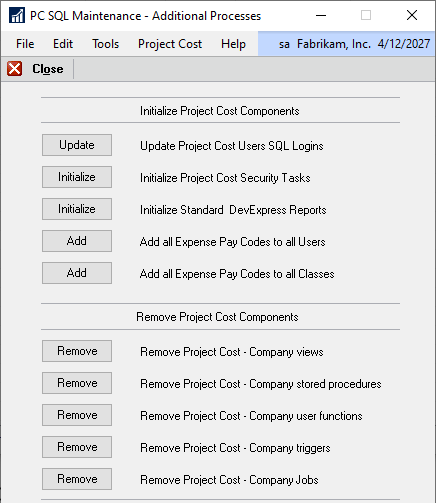436x503 pixels.
Task: Remove Company stored procedures button
Action: point(77,383)
